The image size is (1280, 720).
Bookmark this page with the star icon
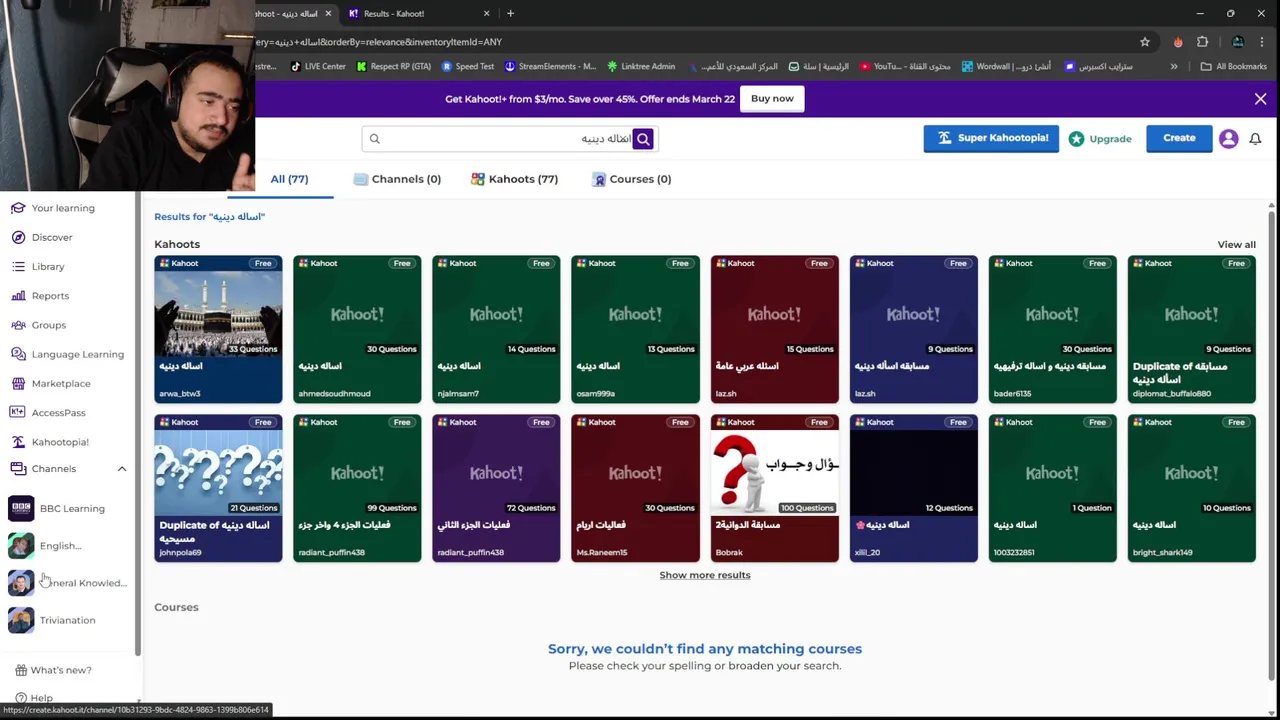click(1145, 42)
